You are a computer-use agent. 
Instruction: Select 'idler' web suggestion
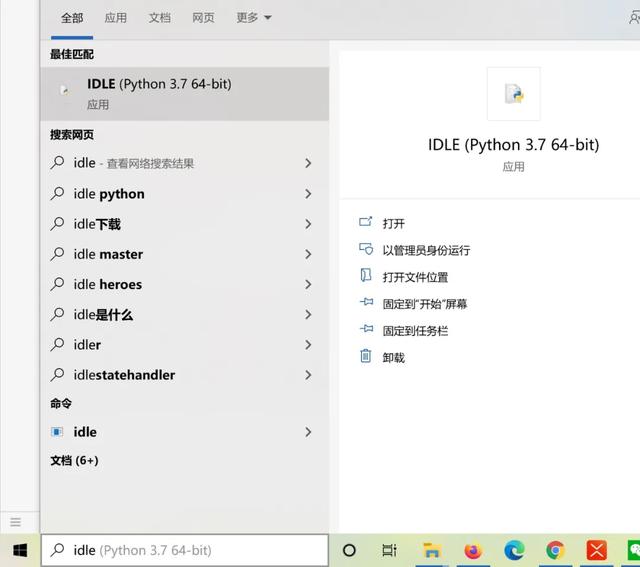[x=184, y=345]
